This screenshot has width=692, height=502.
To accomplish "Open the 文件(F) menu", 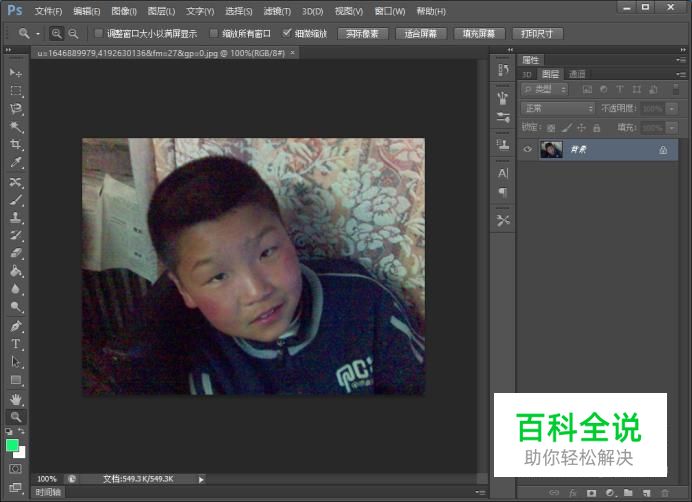I will (48, 11).
